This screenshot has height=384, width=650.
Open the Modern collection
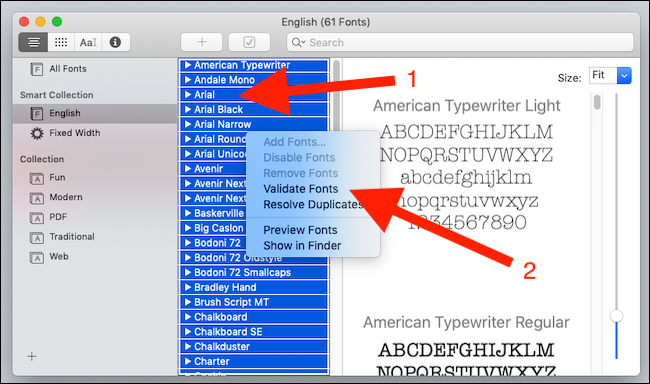pyautogui.click(x=66, y=197)
